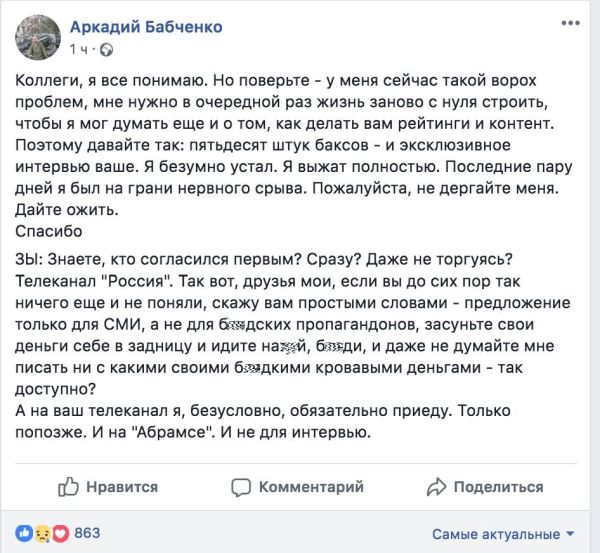The height and width of the screenshot is (553, 600).
Task: Click the sad crying reaction emoji
Action: pos(42,533)
